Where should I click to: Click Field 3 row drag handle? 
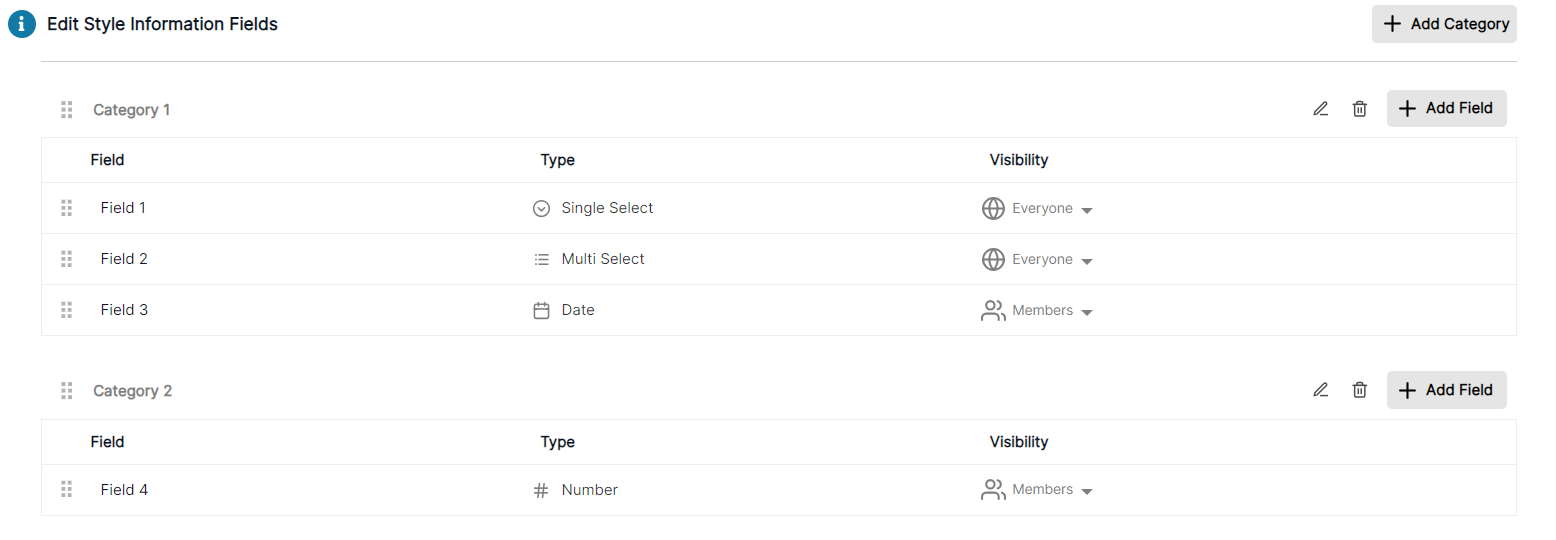pos(67,310)
